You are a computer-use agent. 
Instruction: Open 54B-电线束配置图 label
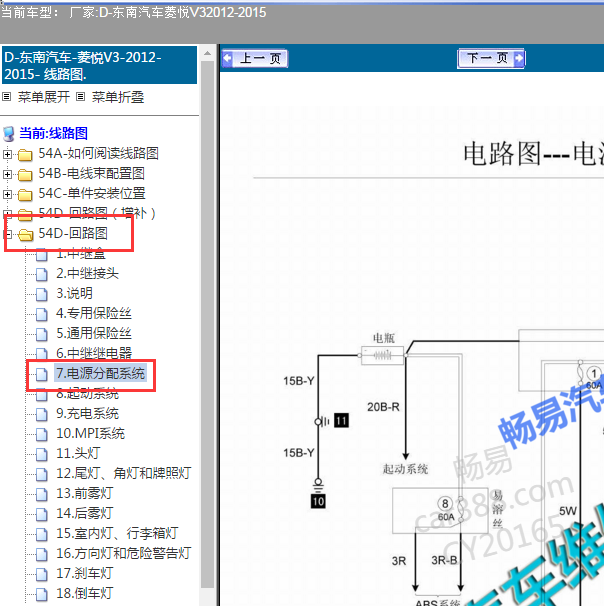click(x=92, y=173)
